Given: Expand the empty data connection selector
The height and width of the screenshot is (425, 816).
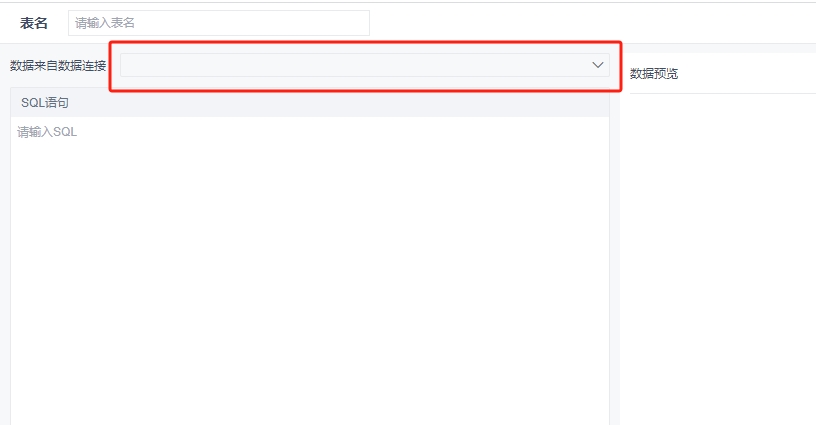Looking at the screenshot, I should click(365, 65).
